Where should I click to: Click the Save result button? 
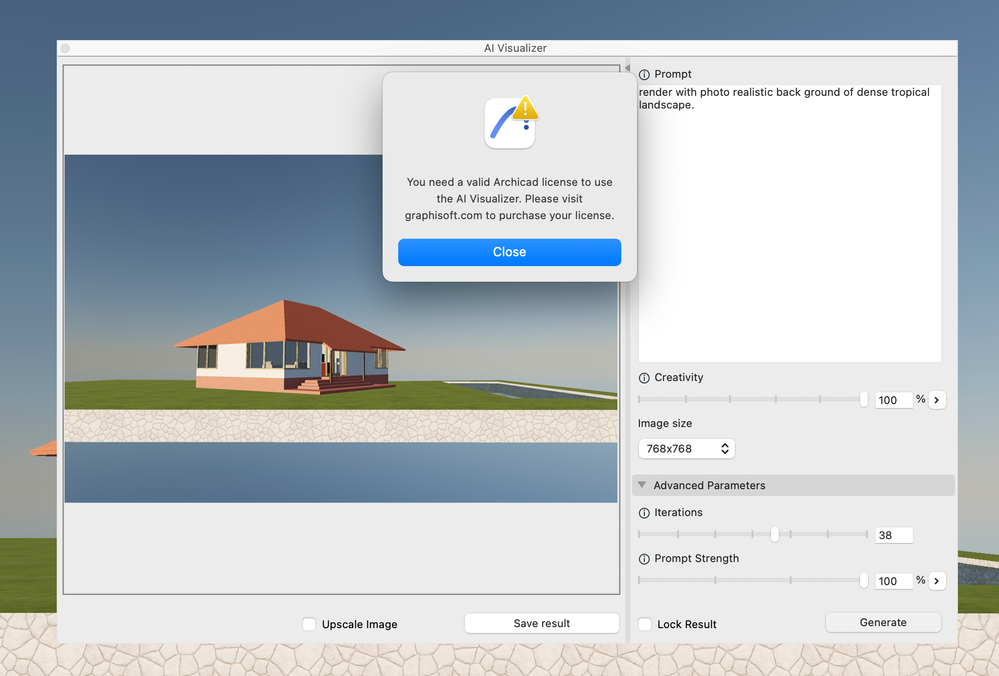click(542, 623)
